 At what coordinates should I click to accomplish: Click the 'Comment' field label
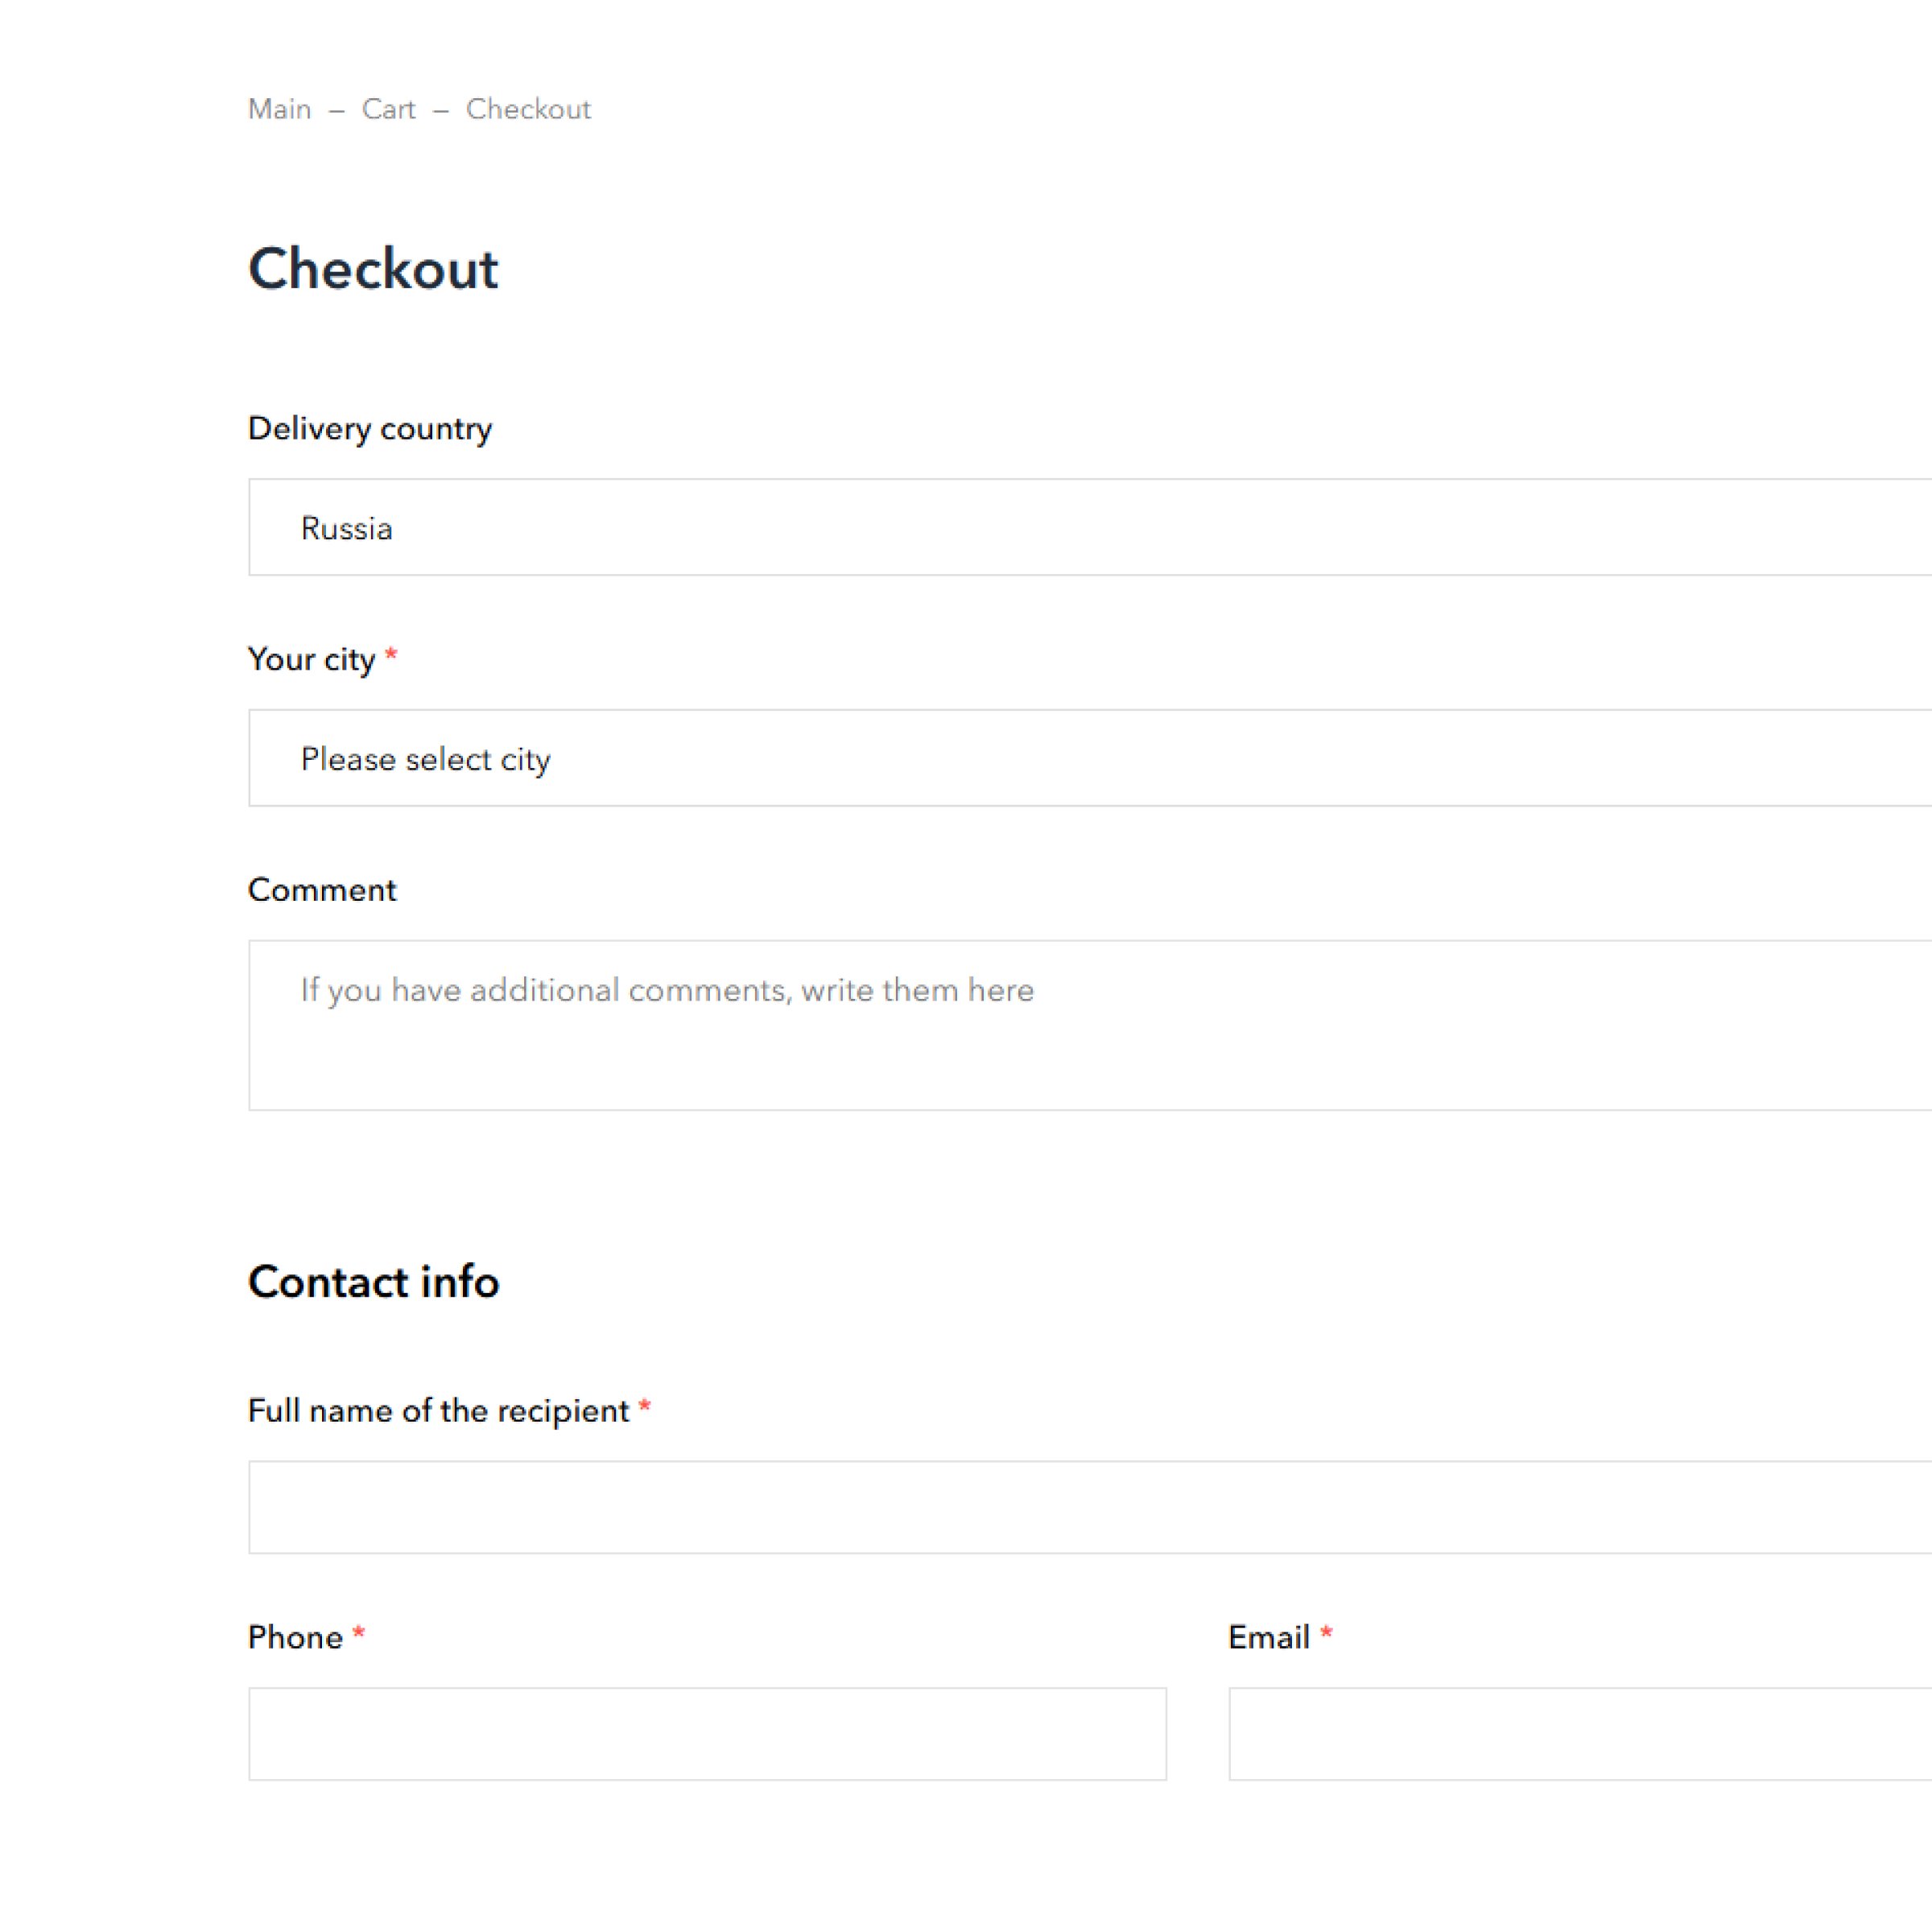[x=322, y=890]
